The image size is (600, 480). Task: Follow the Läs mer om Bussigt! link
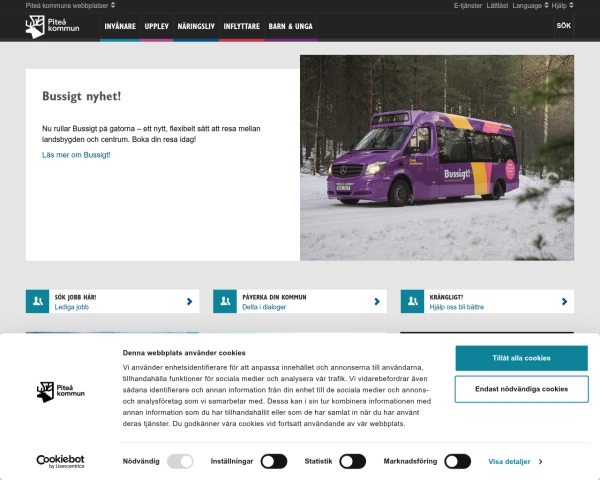[76, 155]
